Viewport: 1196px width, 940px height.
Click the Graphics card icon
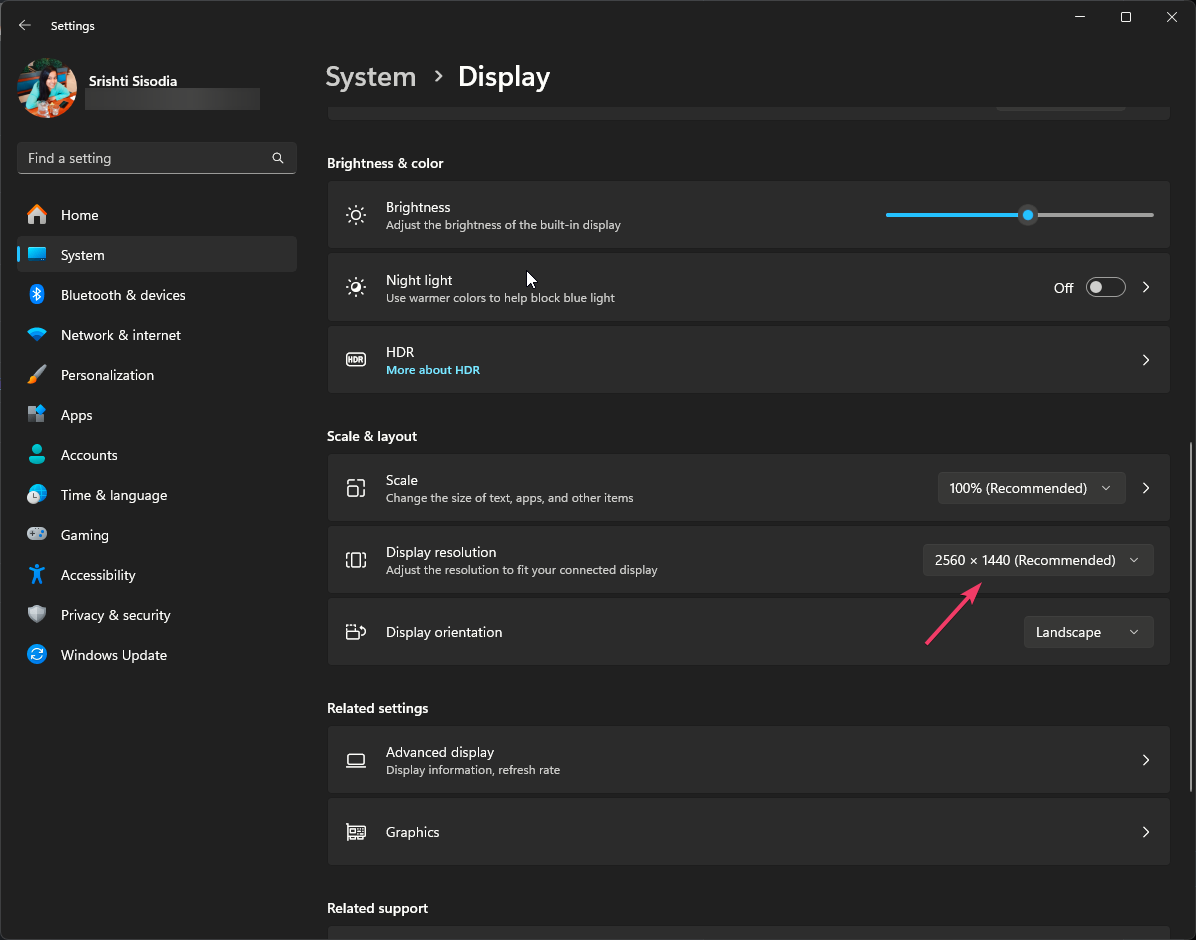pos(356,832)
